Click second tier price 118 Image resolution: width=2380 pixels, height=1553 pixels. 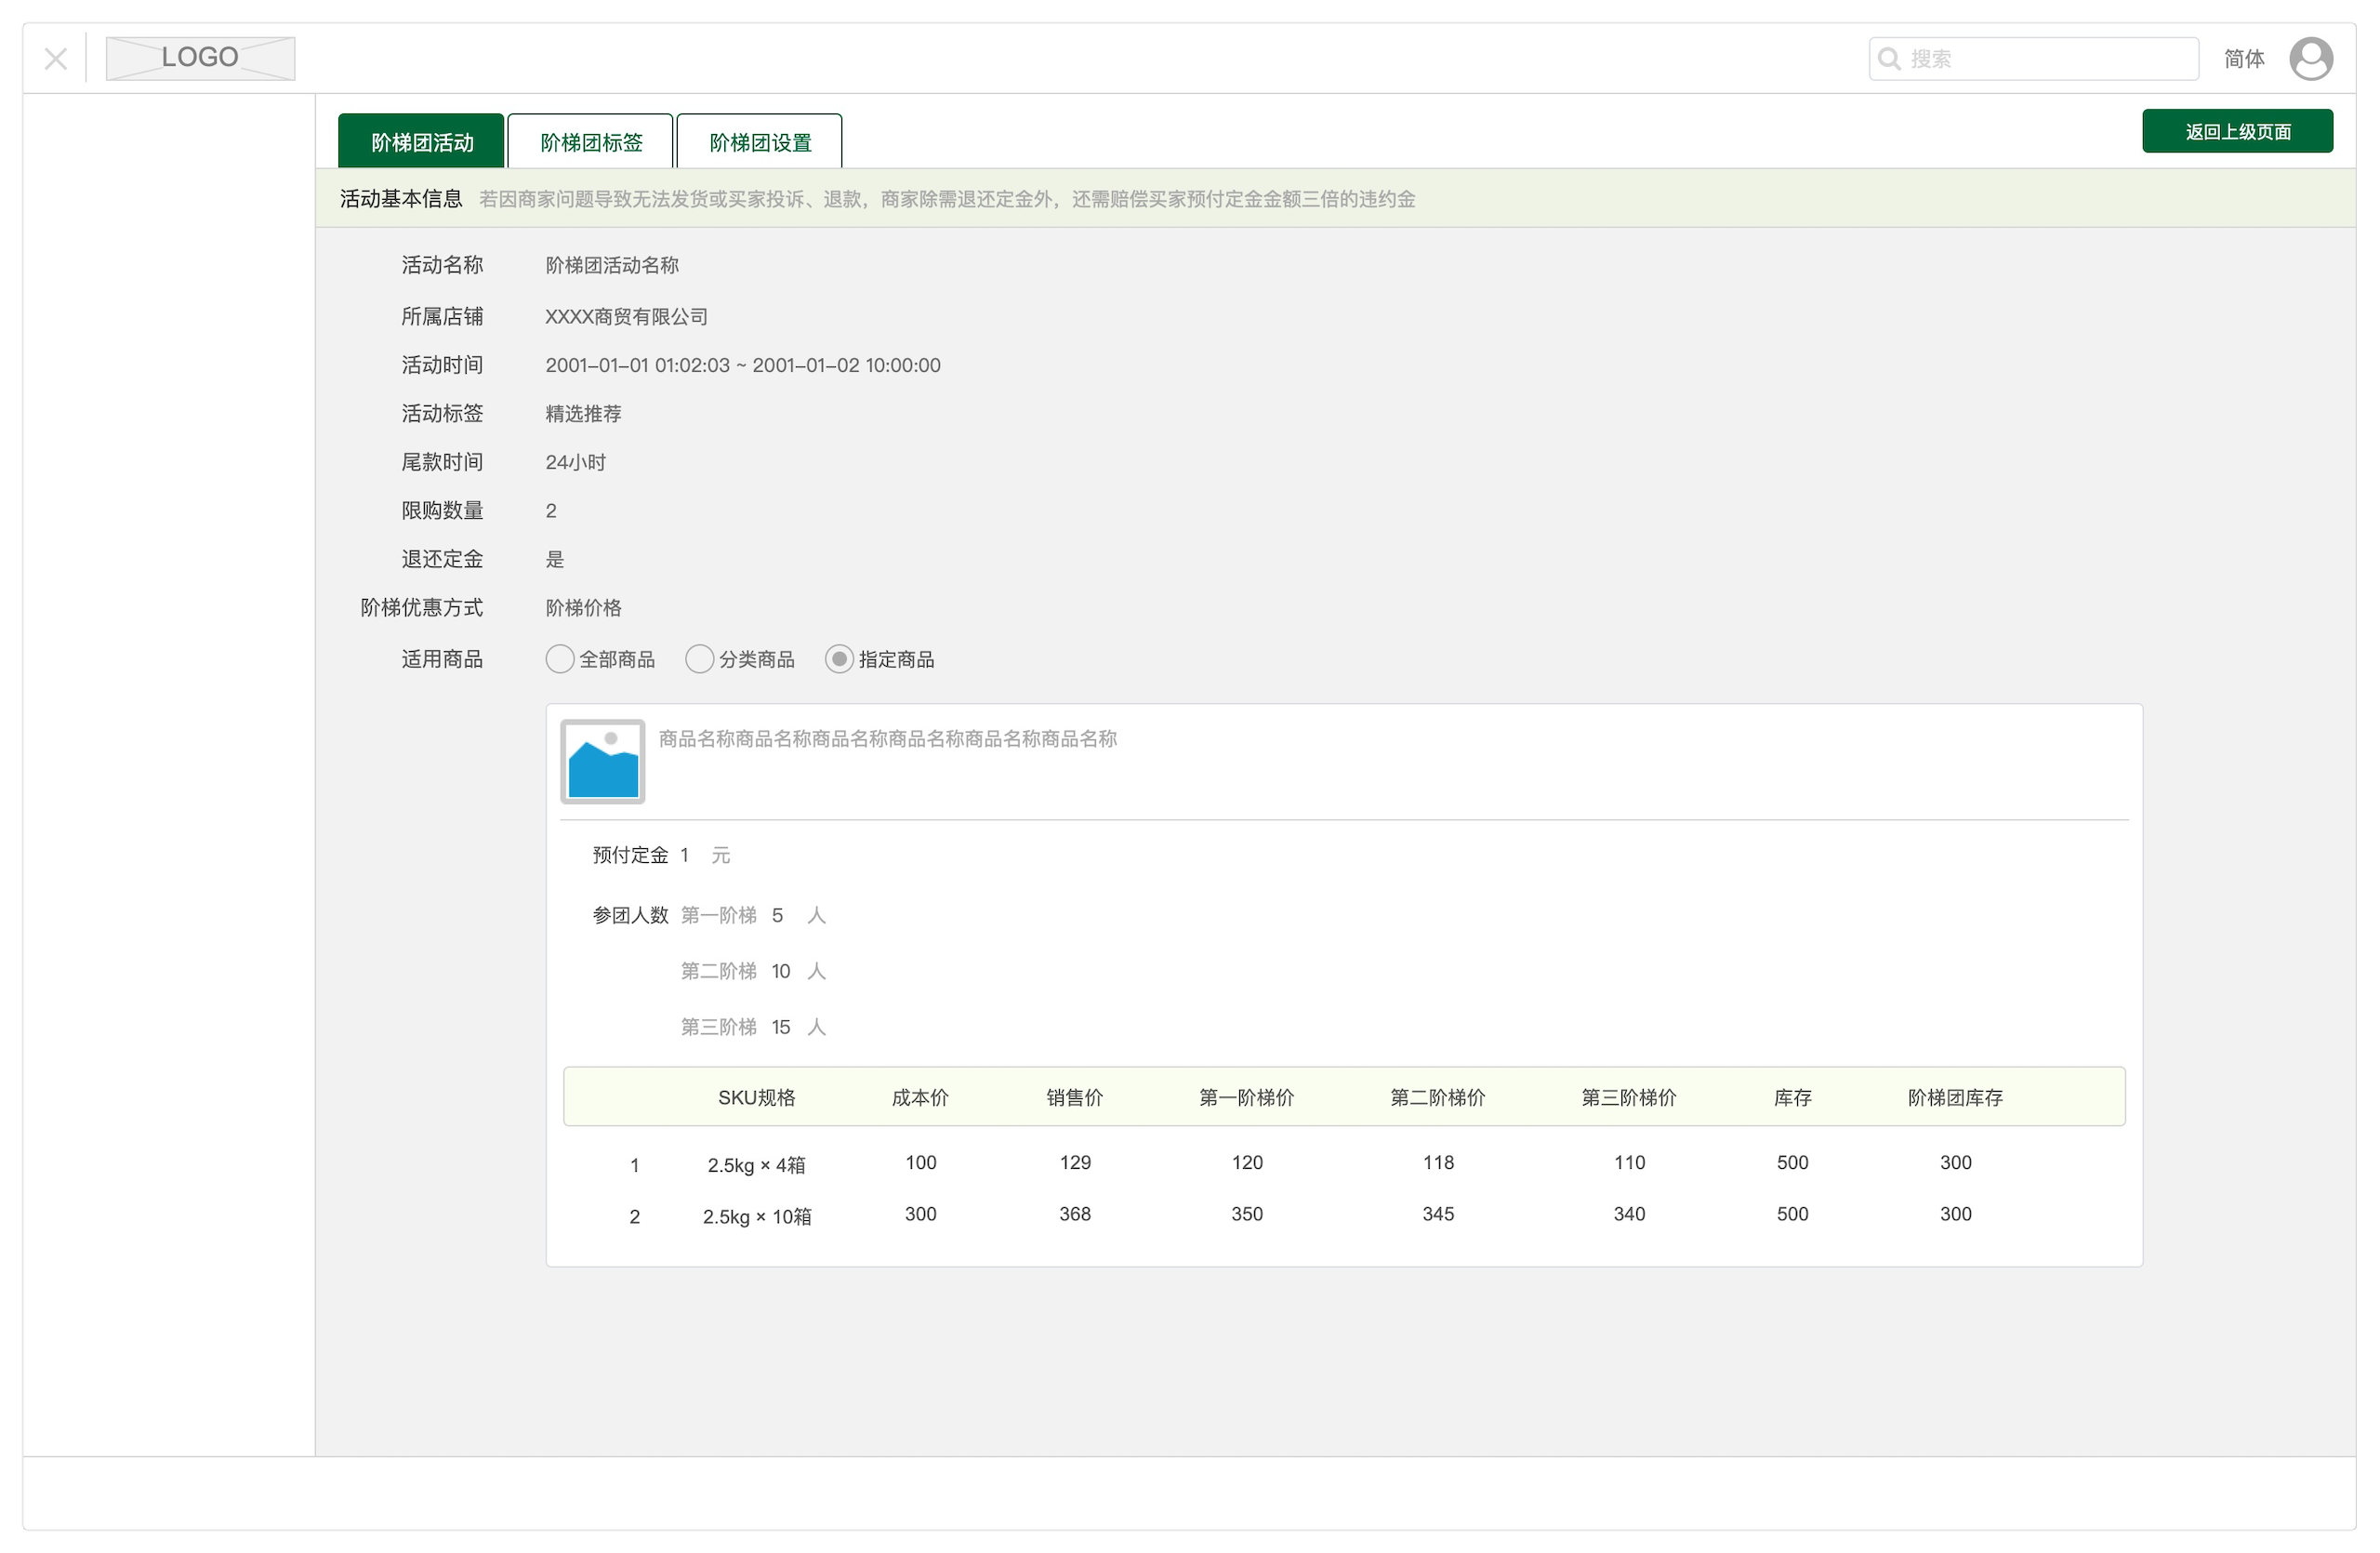click(1438, 1162)
